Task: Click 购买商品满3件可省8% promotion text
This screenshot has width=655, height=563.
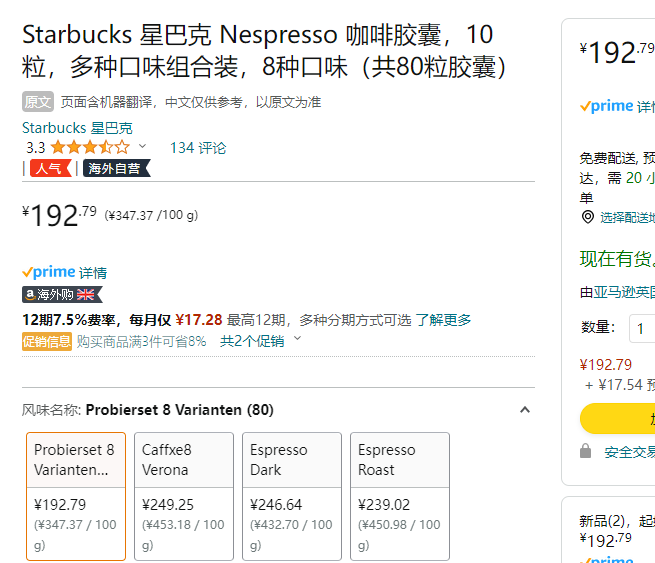Action: (x=141, y=341)
